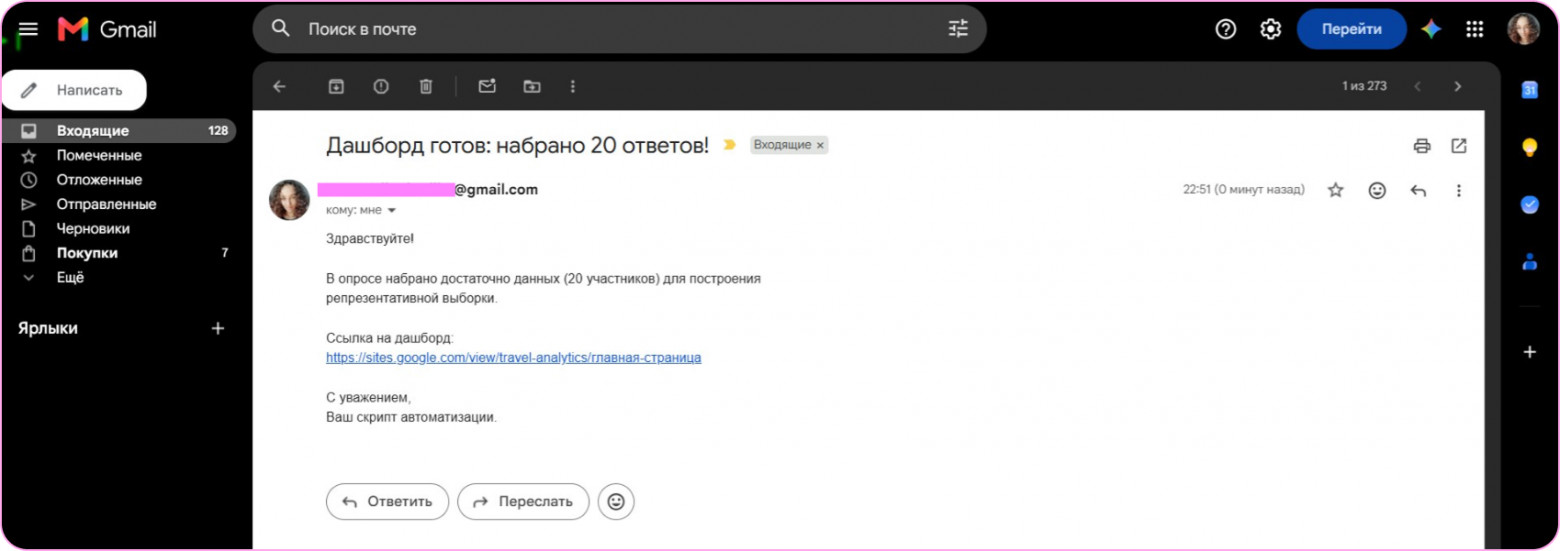Mark the message as unread
The image size is (1560, 551).
click(x=487, y=87)
